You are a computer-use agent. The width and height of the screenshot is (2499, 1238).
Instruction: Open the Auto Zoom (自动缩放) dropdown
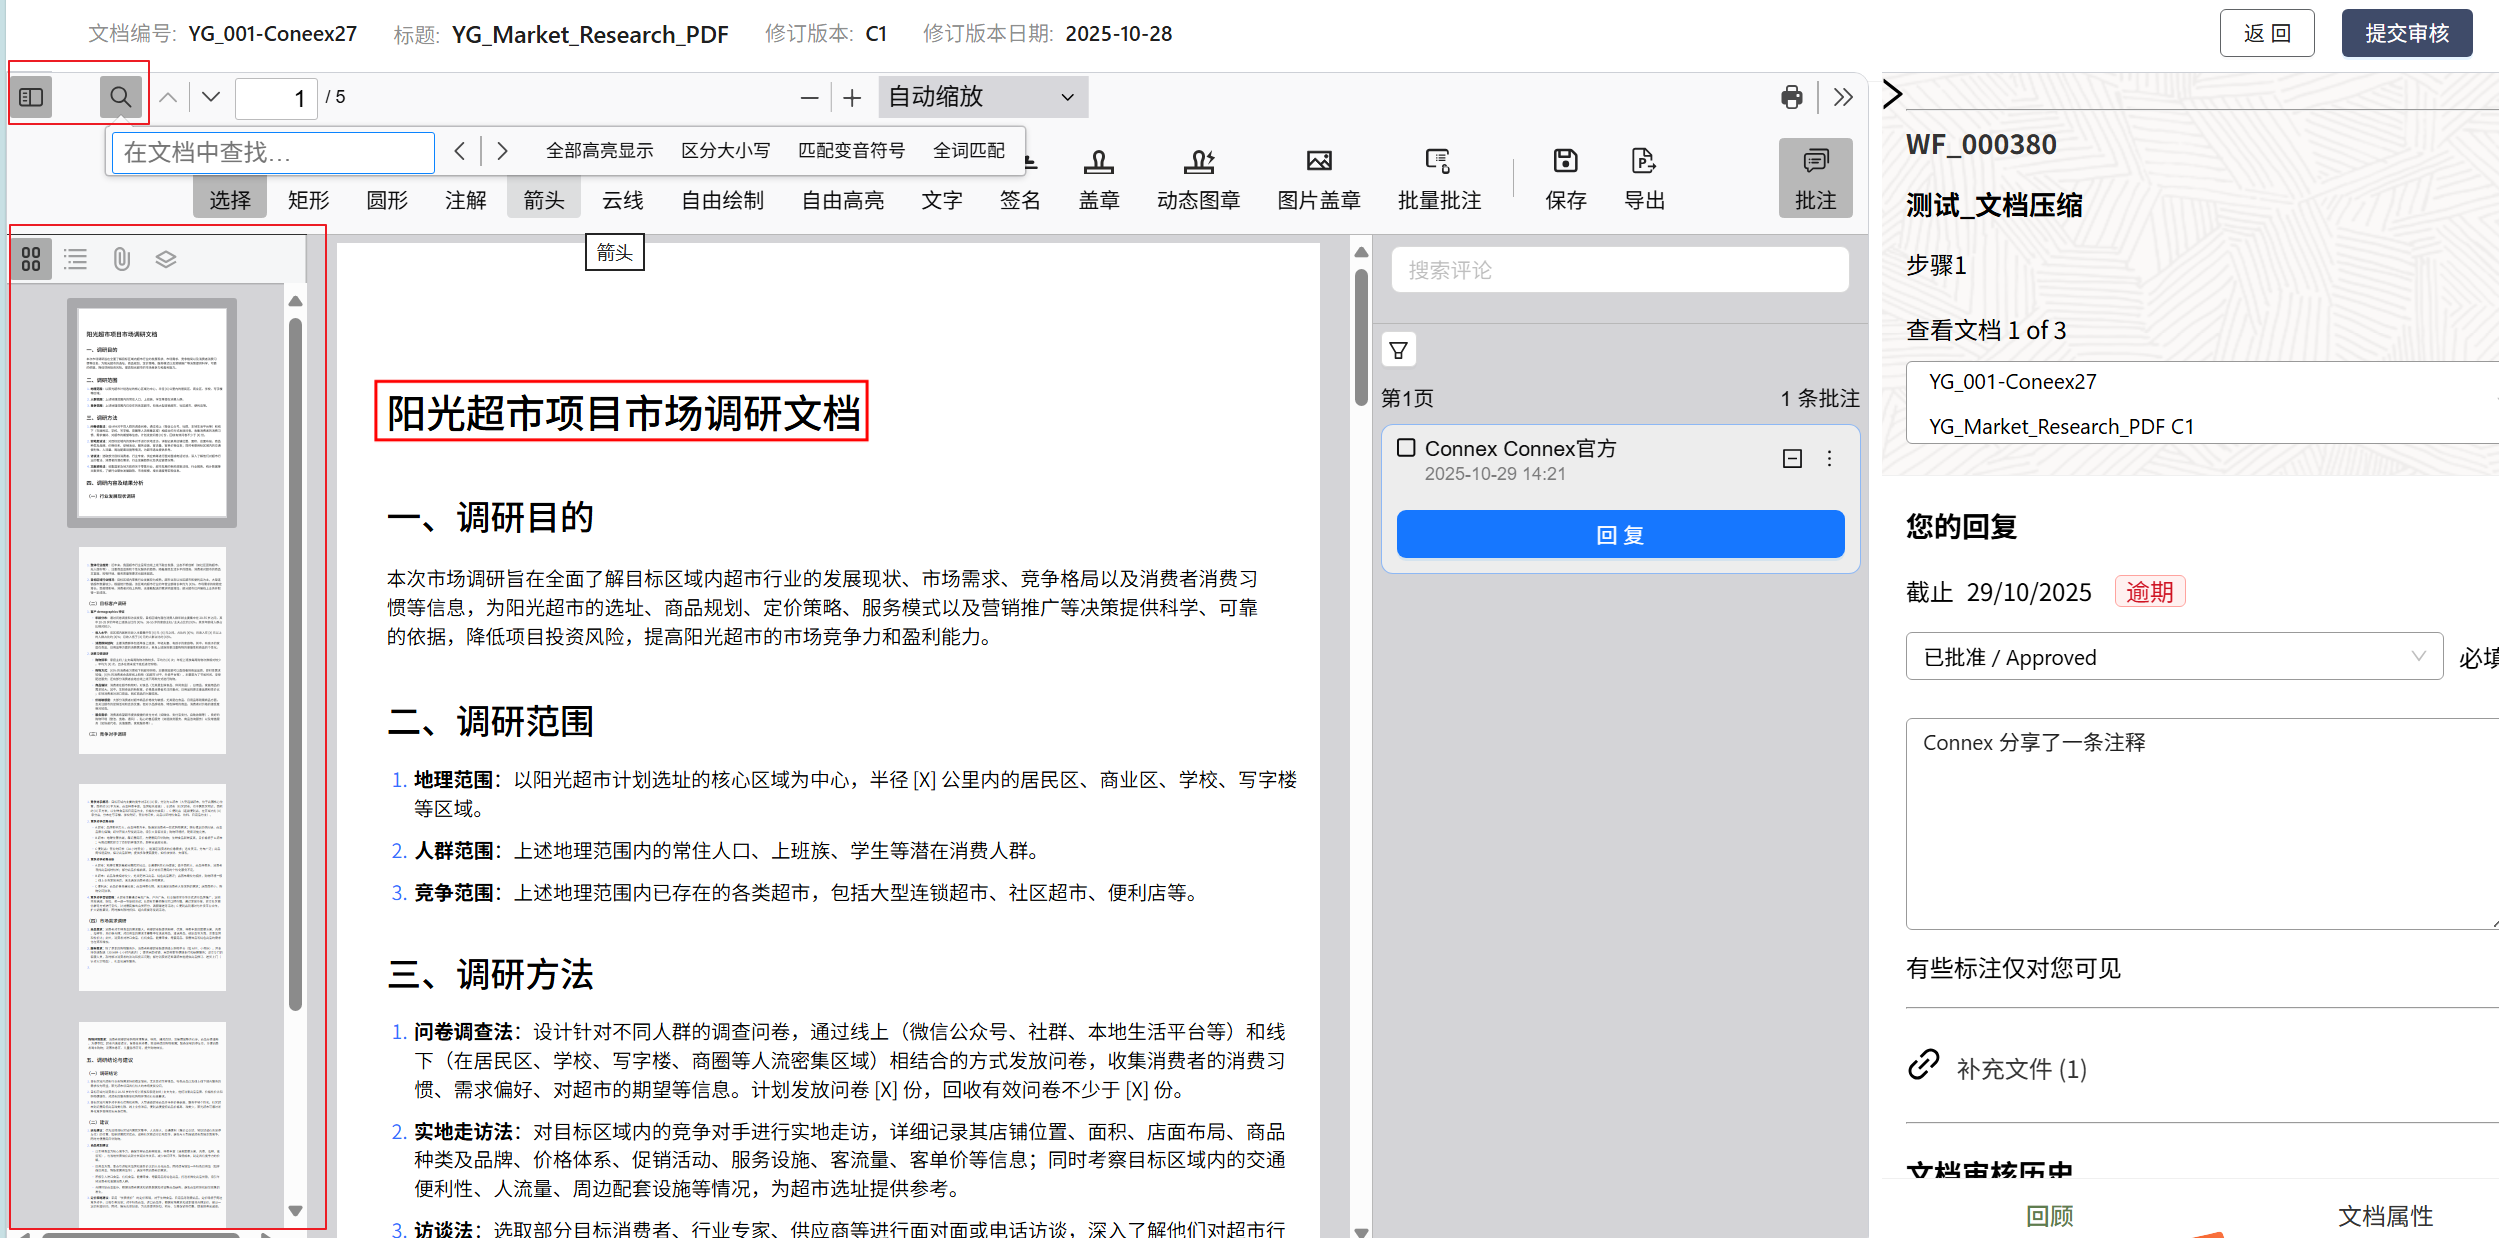point(982,97)
